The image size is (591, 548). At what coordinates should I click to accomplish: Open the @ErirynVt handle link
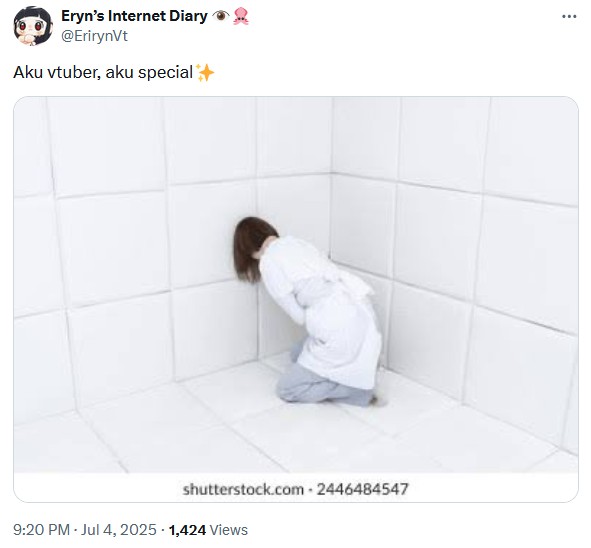point(94,36)
